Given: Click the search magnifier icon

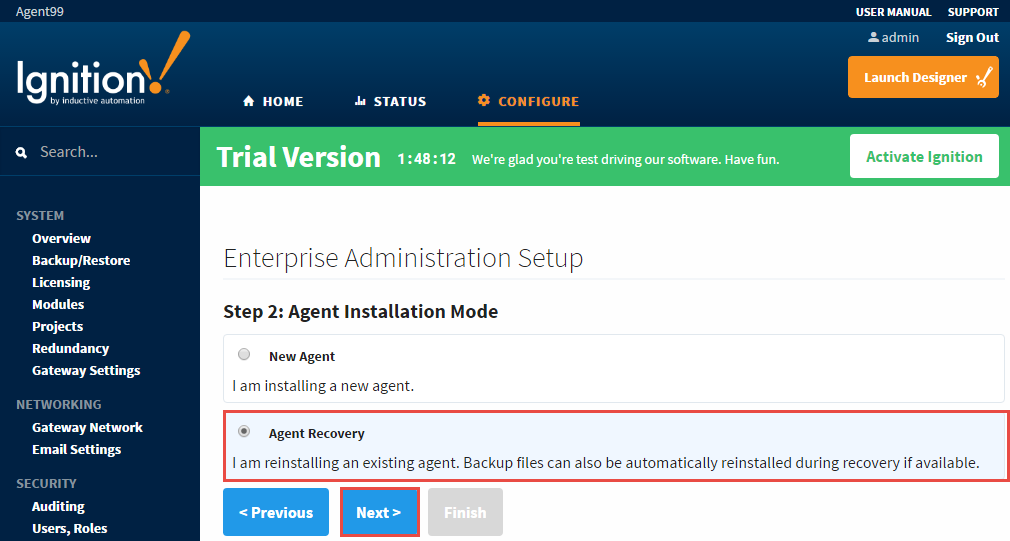Looking at the screenshot, I should click(x=21, y=153).
